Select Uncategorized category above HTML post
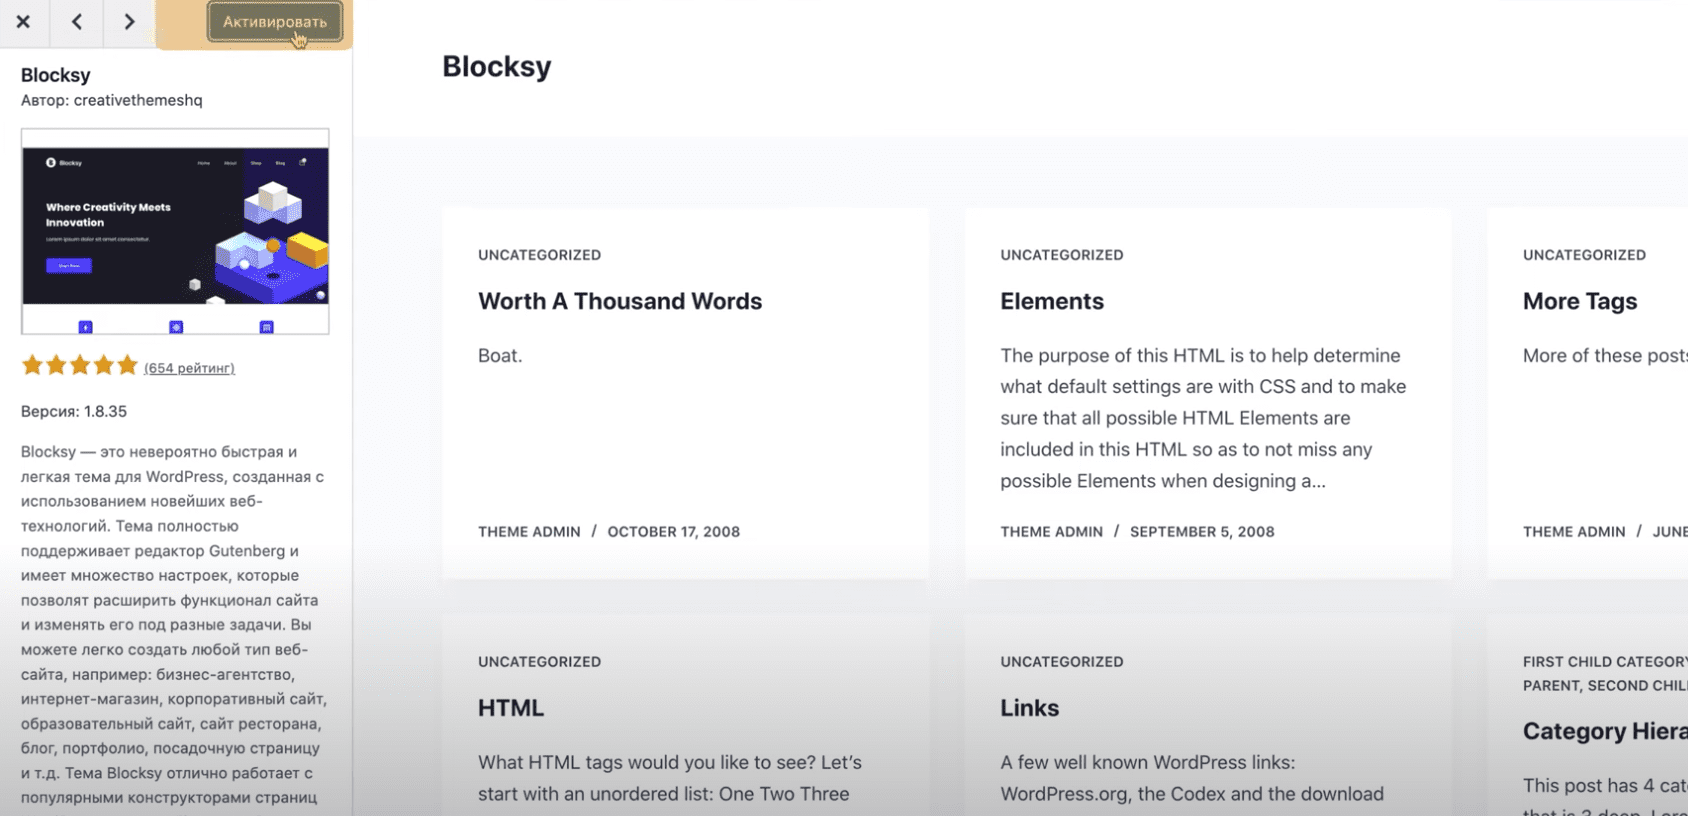The image size is (1688, 816). (539, 662)
